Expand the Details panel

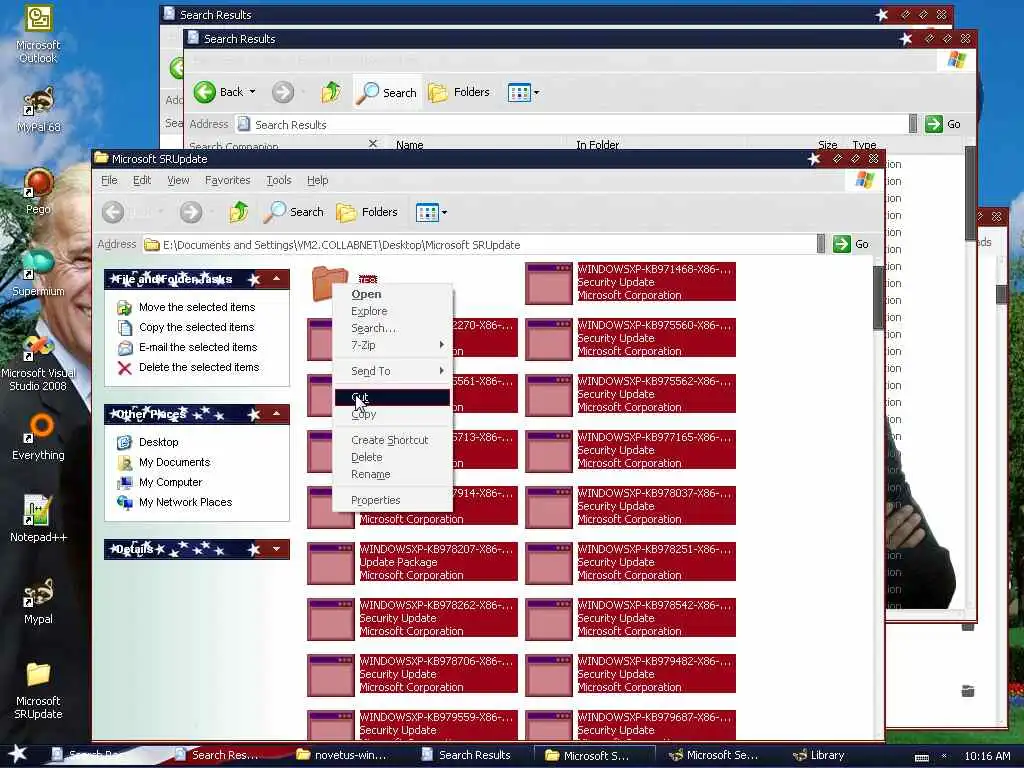[x=277, y=549]
